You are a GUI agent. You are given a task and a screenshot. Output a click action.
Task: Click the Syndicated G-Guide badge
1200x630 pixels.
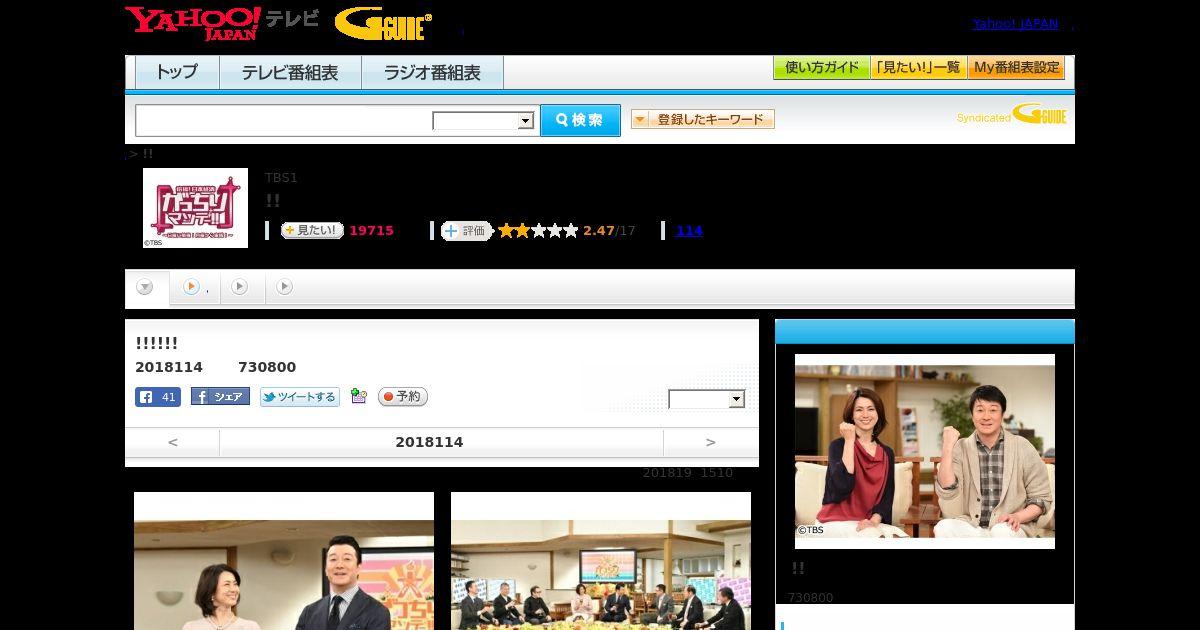[1011, 115]
